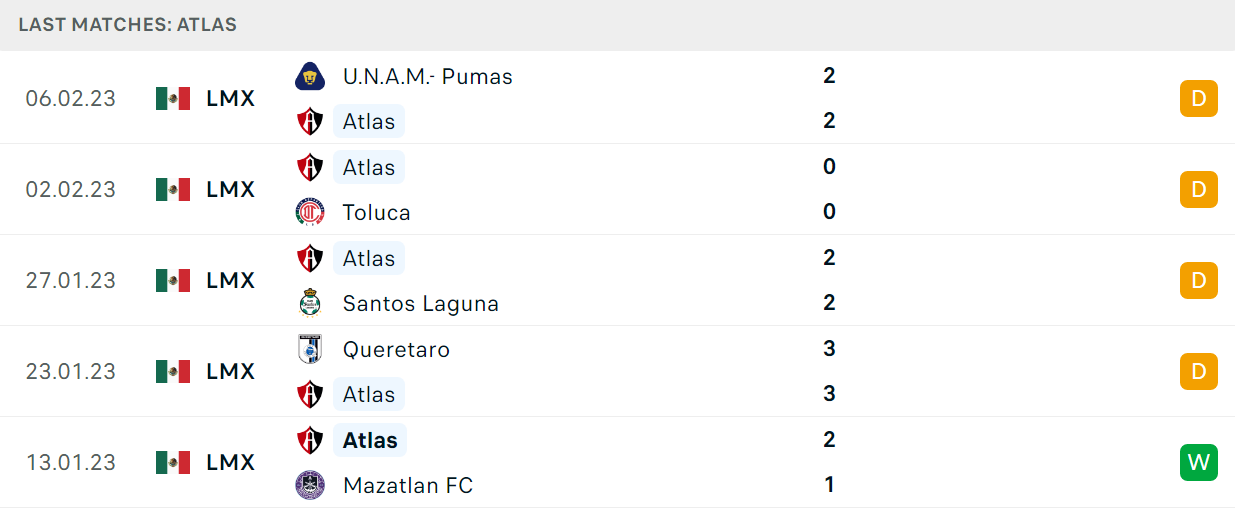Click the Mexico flag in the 23.01.23 row
Screen dimensions: 1235x518
(x=173, y=371)
